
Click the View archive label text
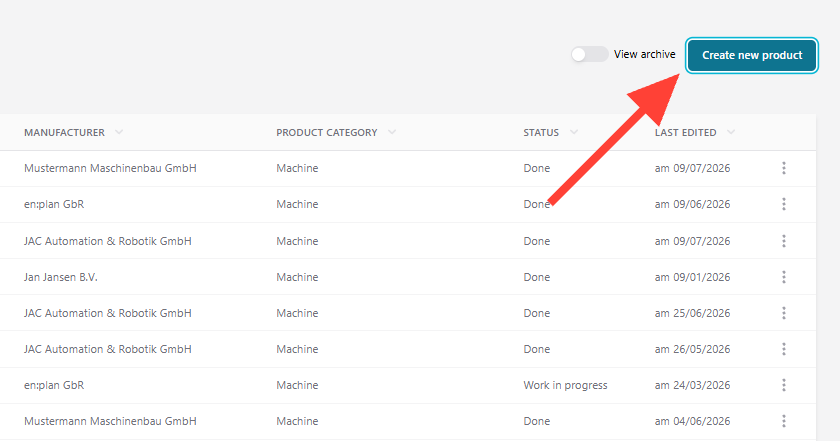coord(644,54)
